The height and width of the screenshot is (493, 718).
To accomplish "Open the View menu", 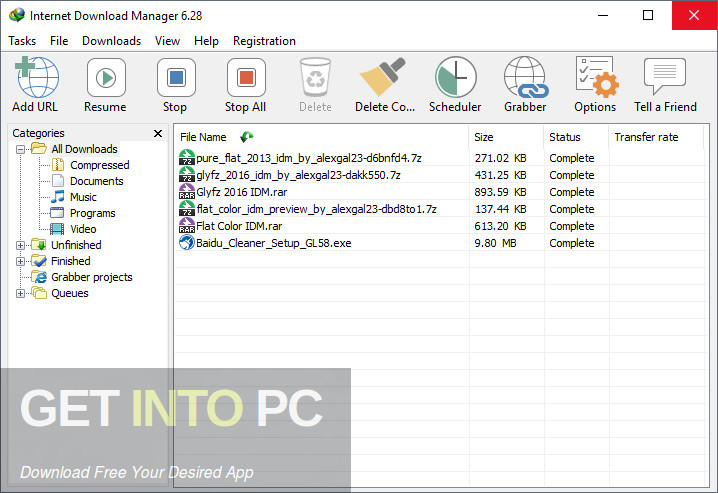I will click(x=167, y=41).
